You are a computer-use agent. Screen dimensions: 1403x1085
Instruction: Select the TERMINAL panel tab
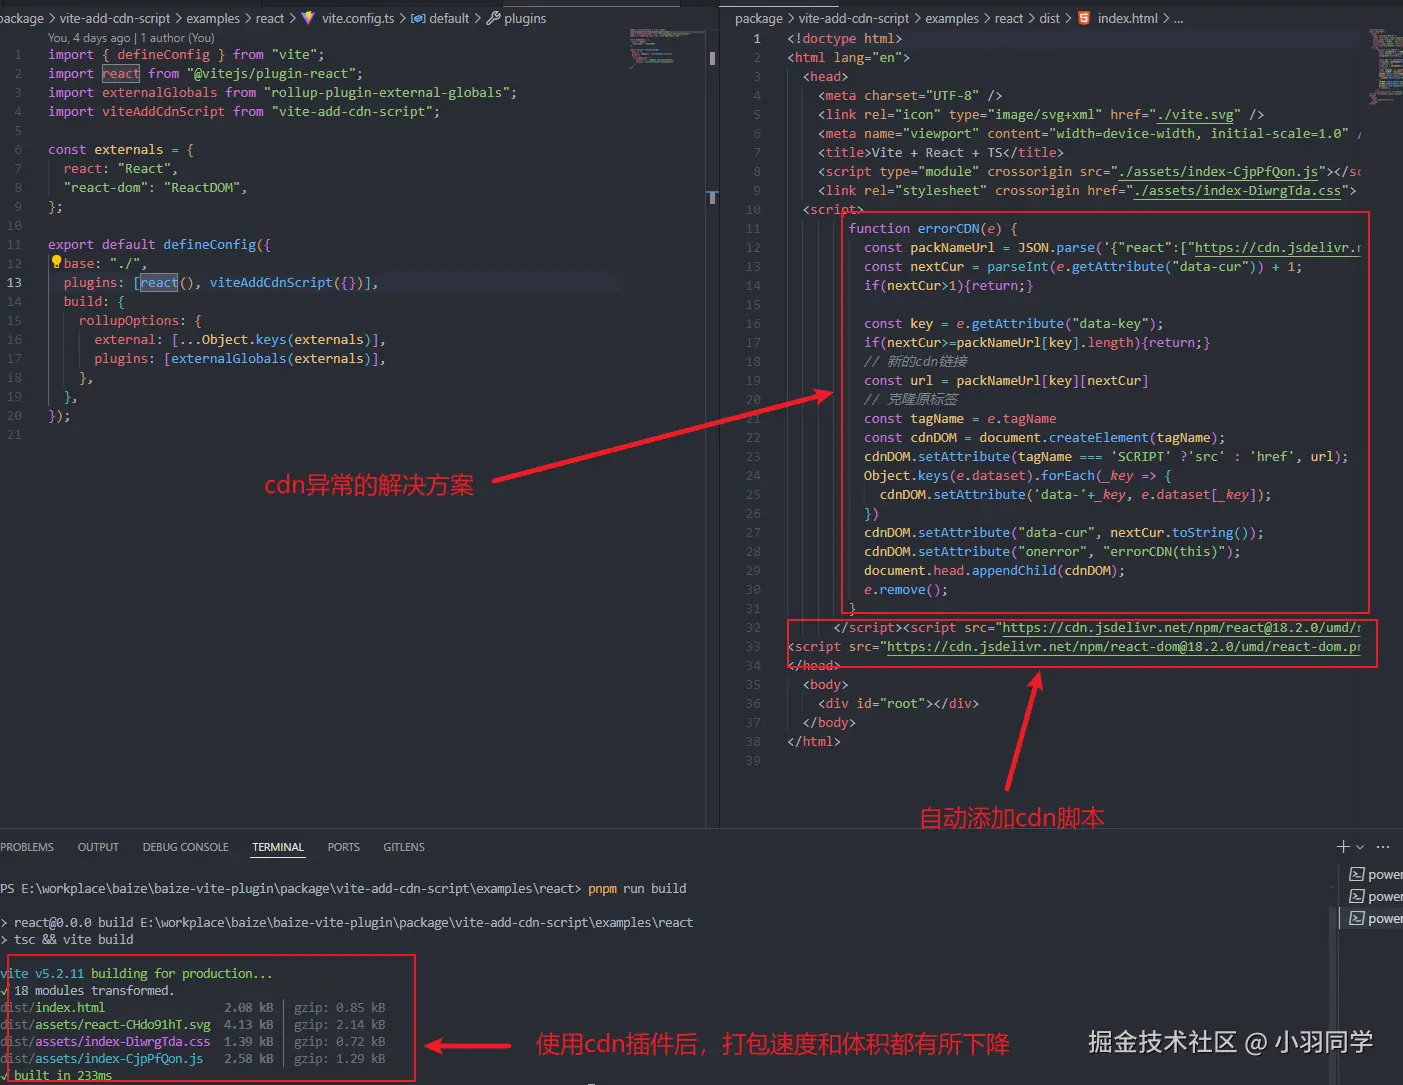pos(278,847)
